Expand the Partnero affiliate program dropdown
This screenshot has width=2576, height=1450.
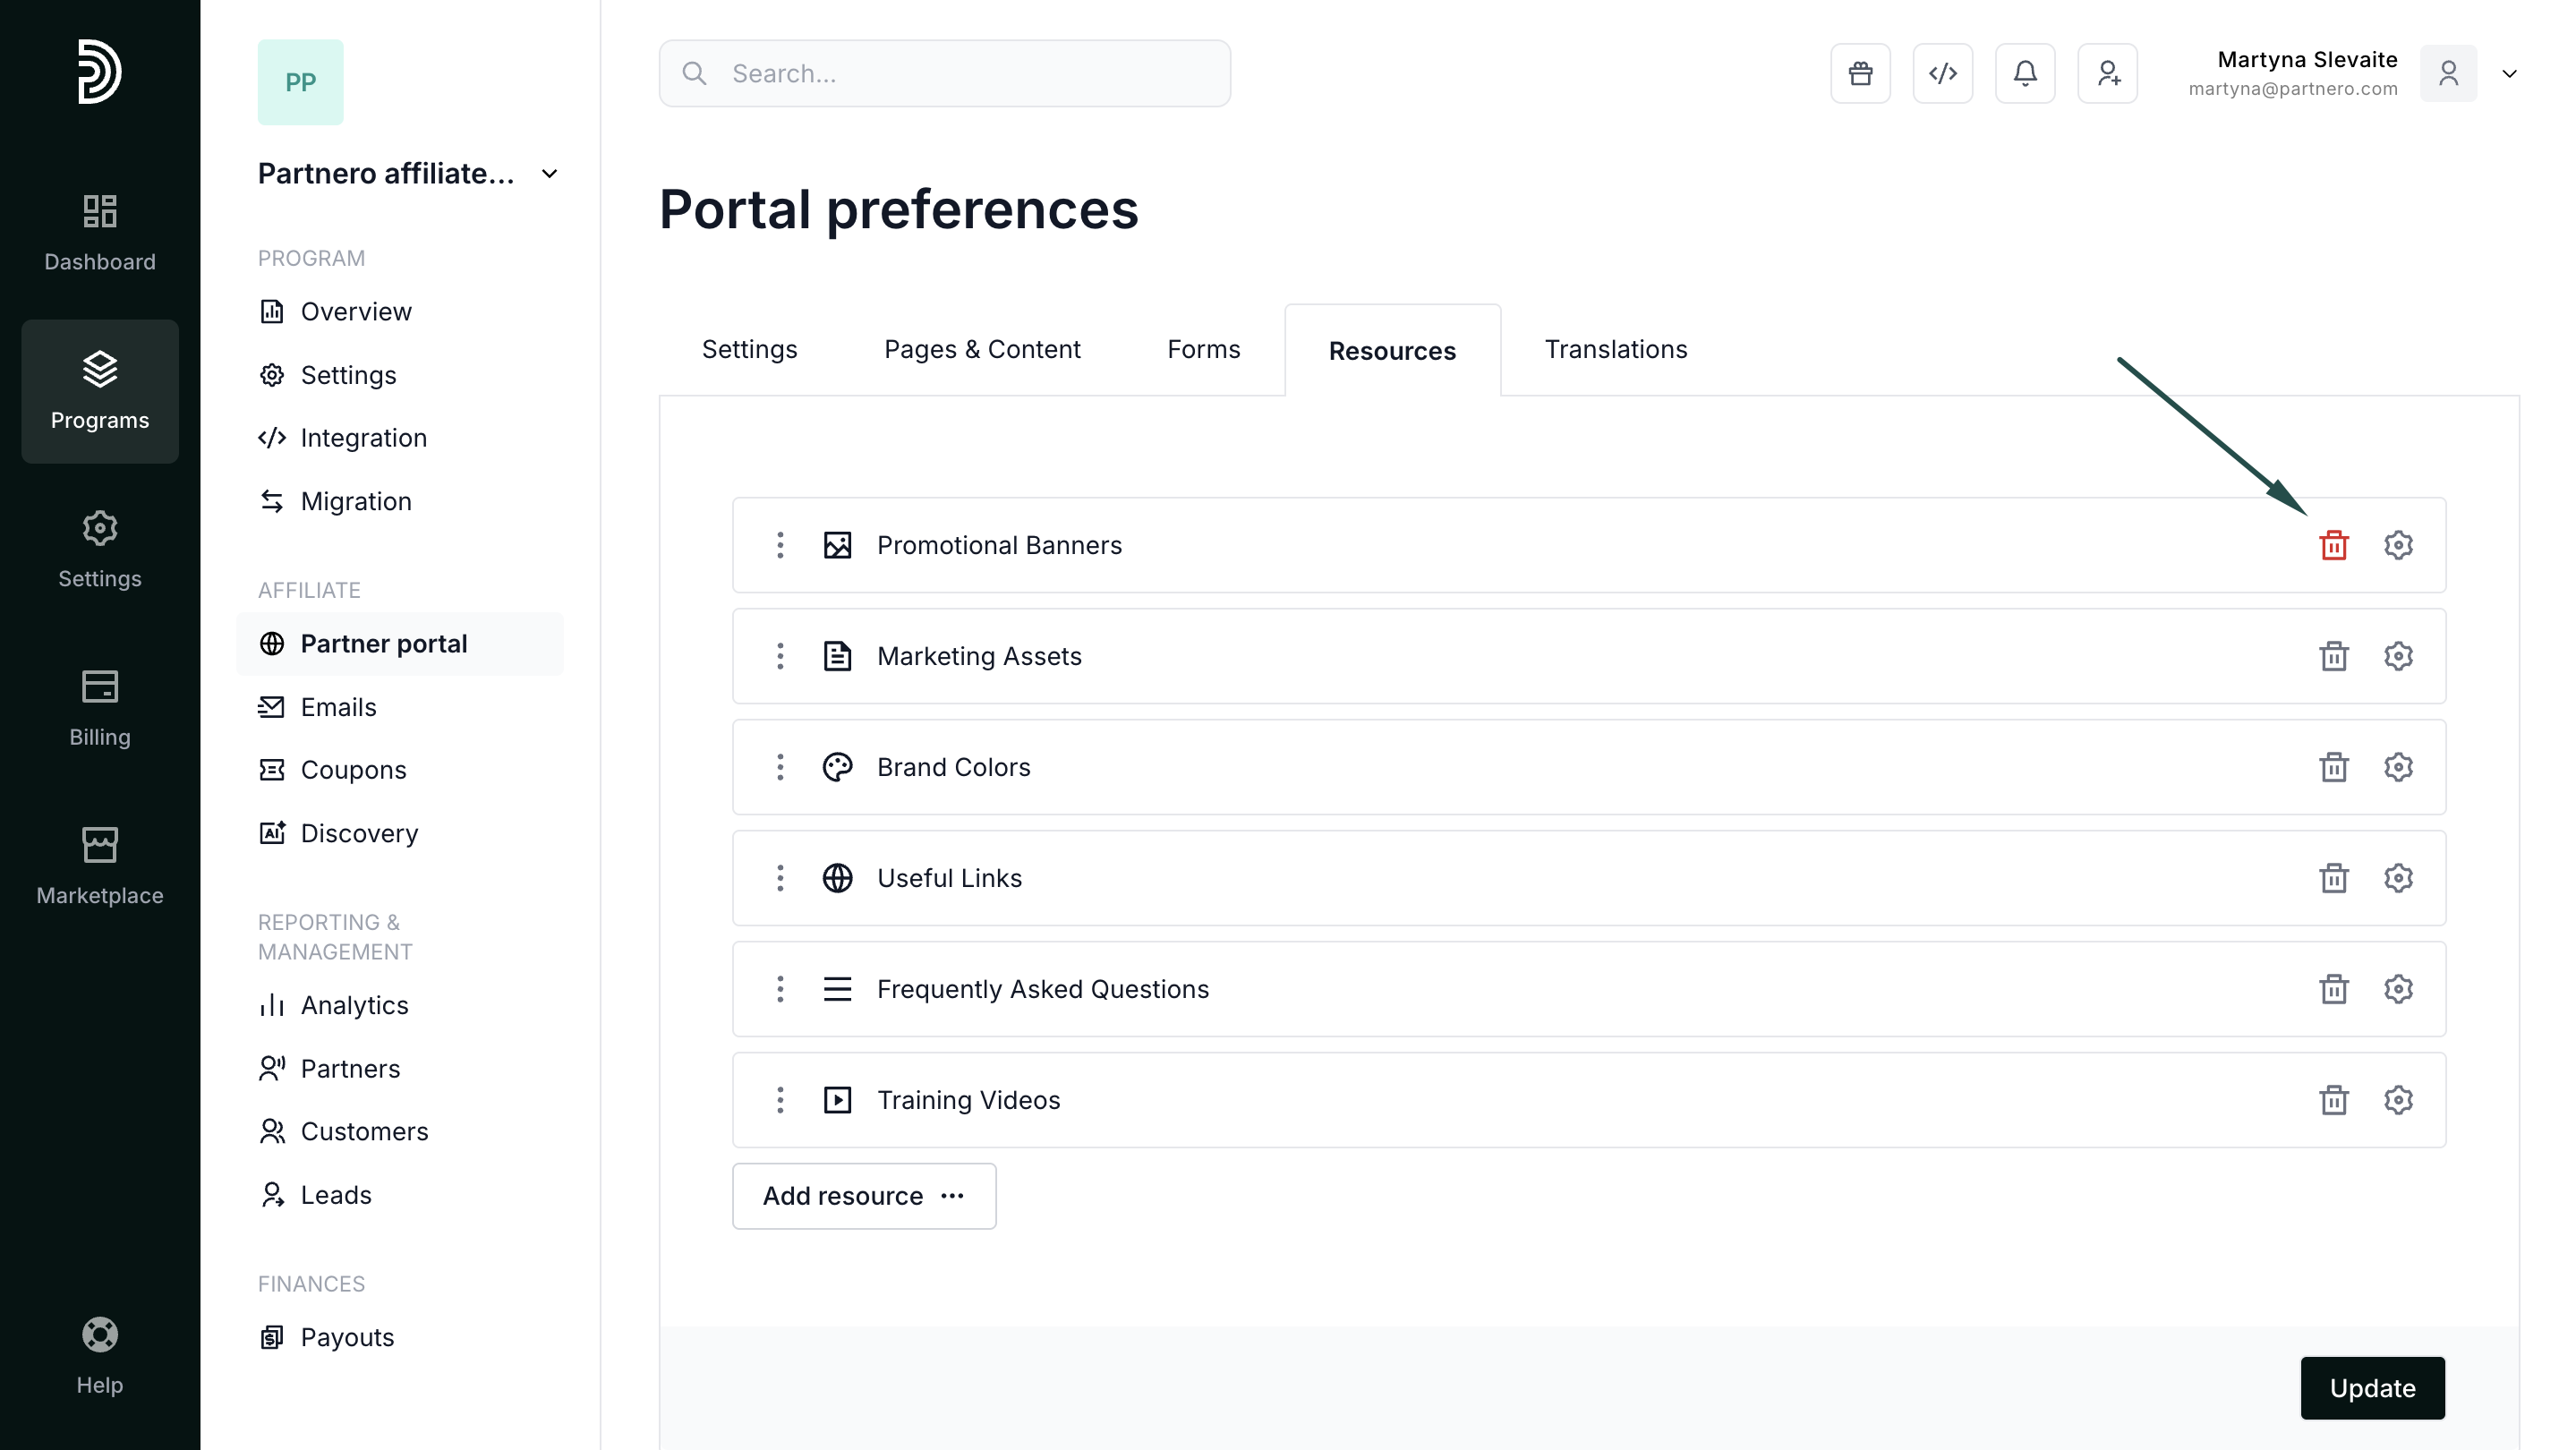[x=549, y=174]
